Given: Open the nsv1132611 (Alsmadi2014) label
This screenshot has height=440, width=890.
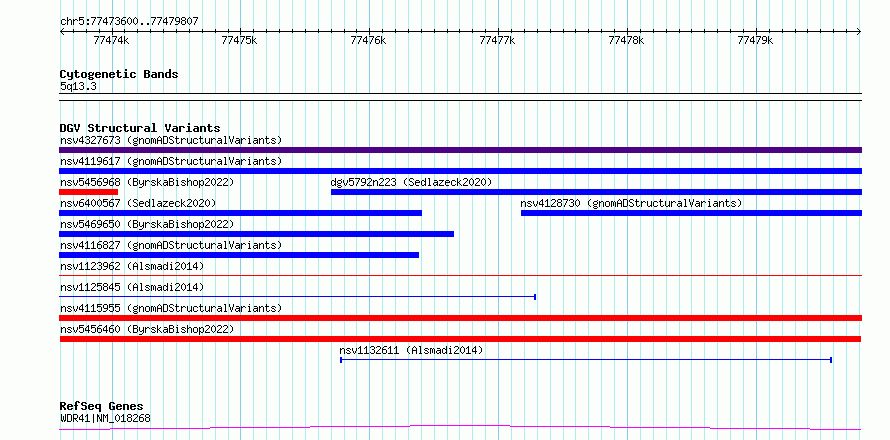Looking at the screenshot, I should coord(412,350).
